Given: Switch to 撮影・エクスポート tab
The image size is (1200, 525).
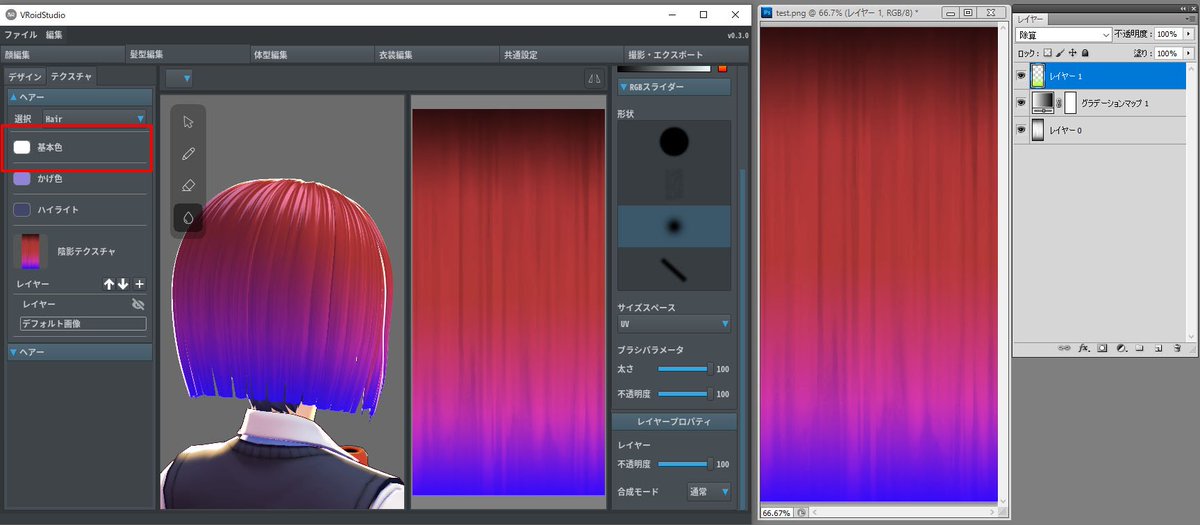Looking at the screenshot, I should click(687, 54).
